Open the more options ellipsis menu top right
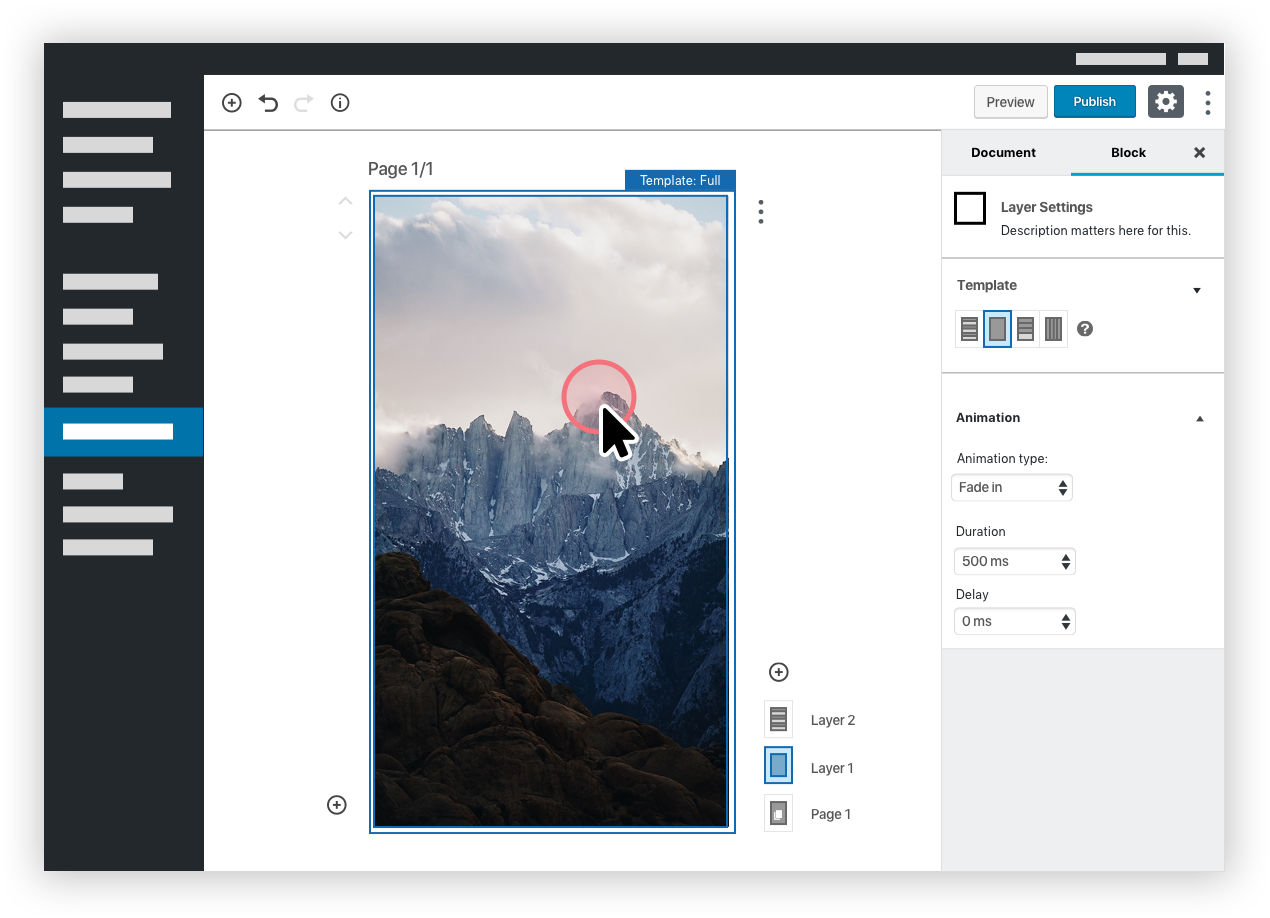Image resolution: width=1270 pixels, height=918 pixels. click(1207, 102)
